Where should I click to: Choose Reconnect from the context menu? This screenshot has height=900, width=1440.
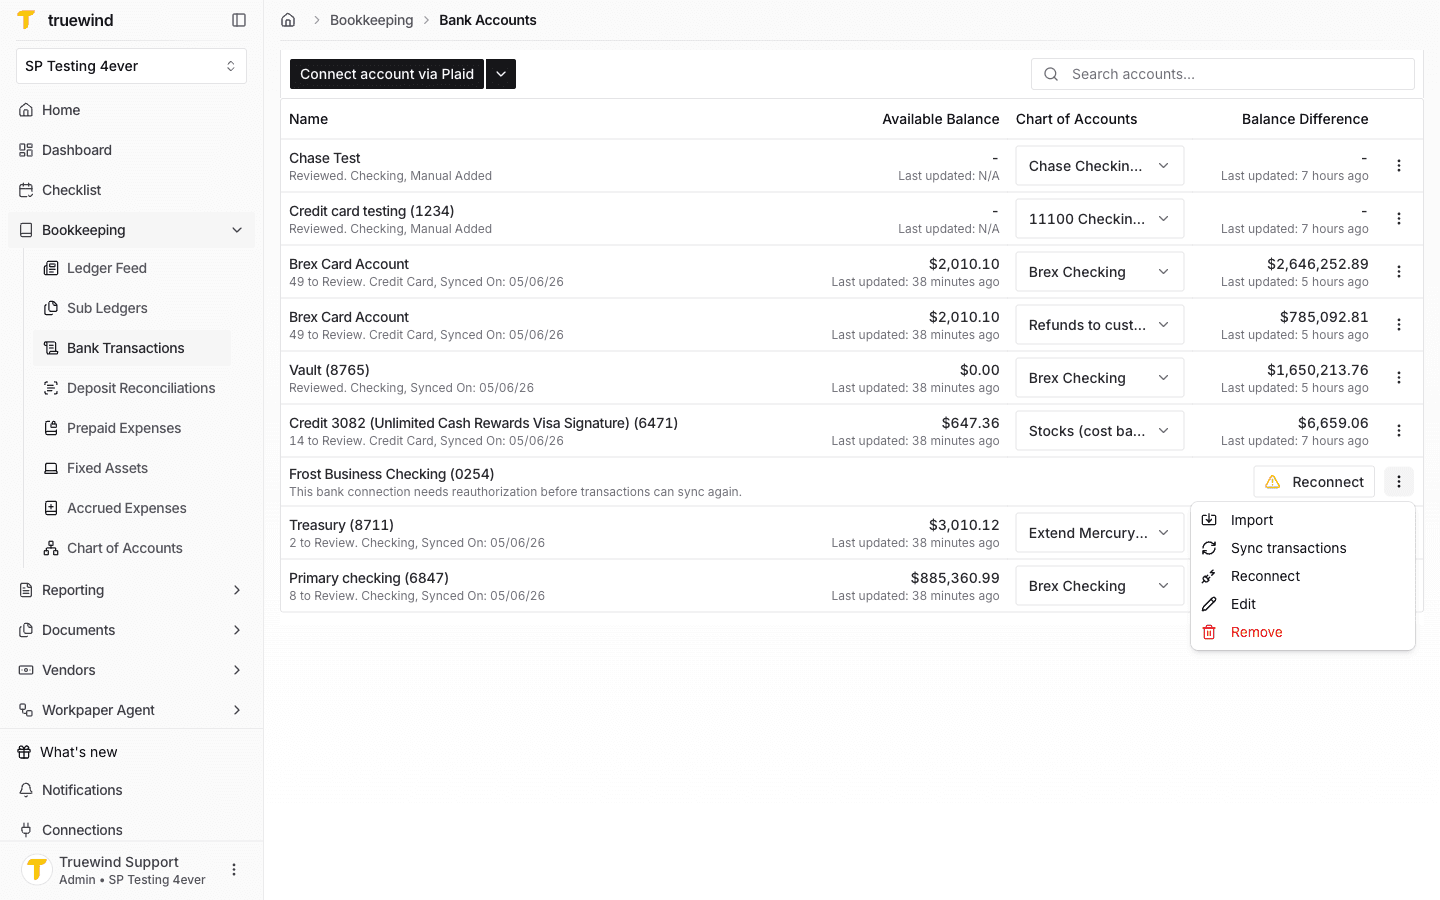click(1302, 576)
